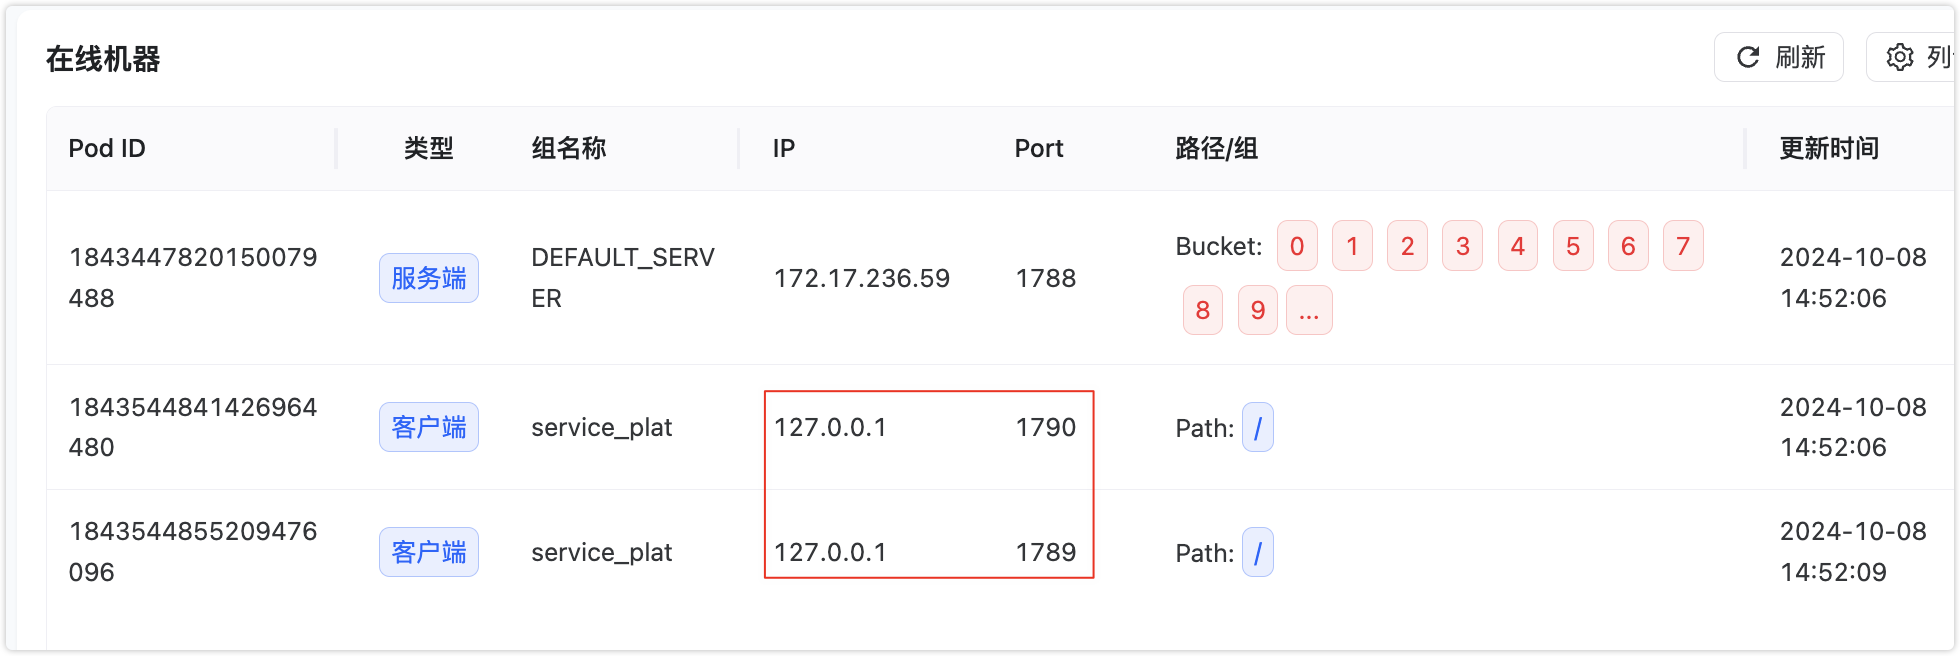
Task: Select bucket tag 3
Action: [1462, 246]
